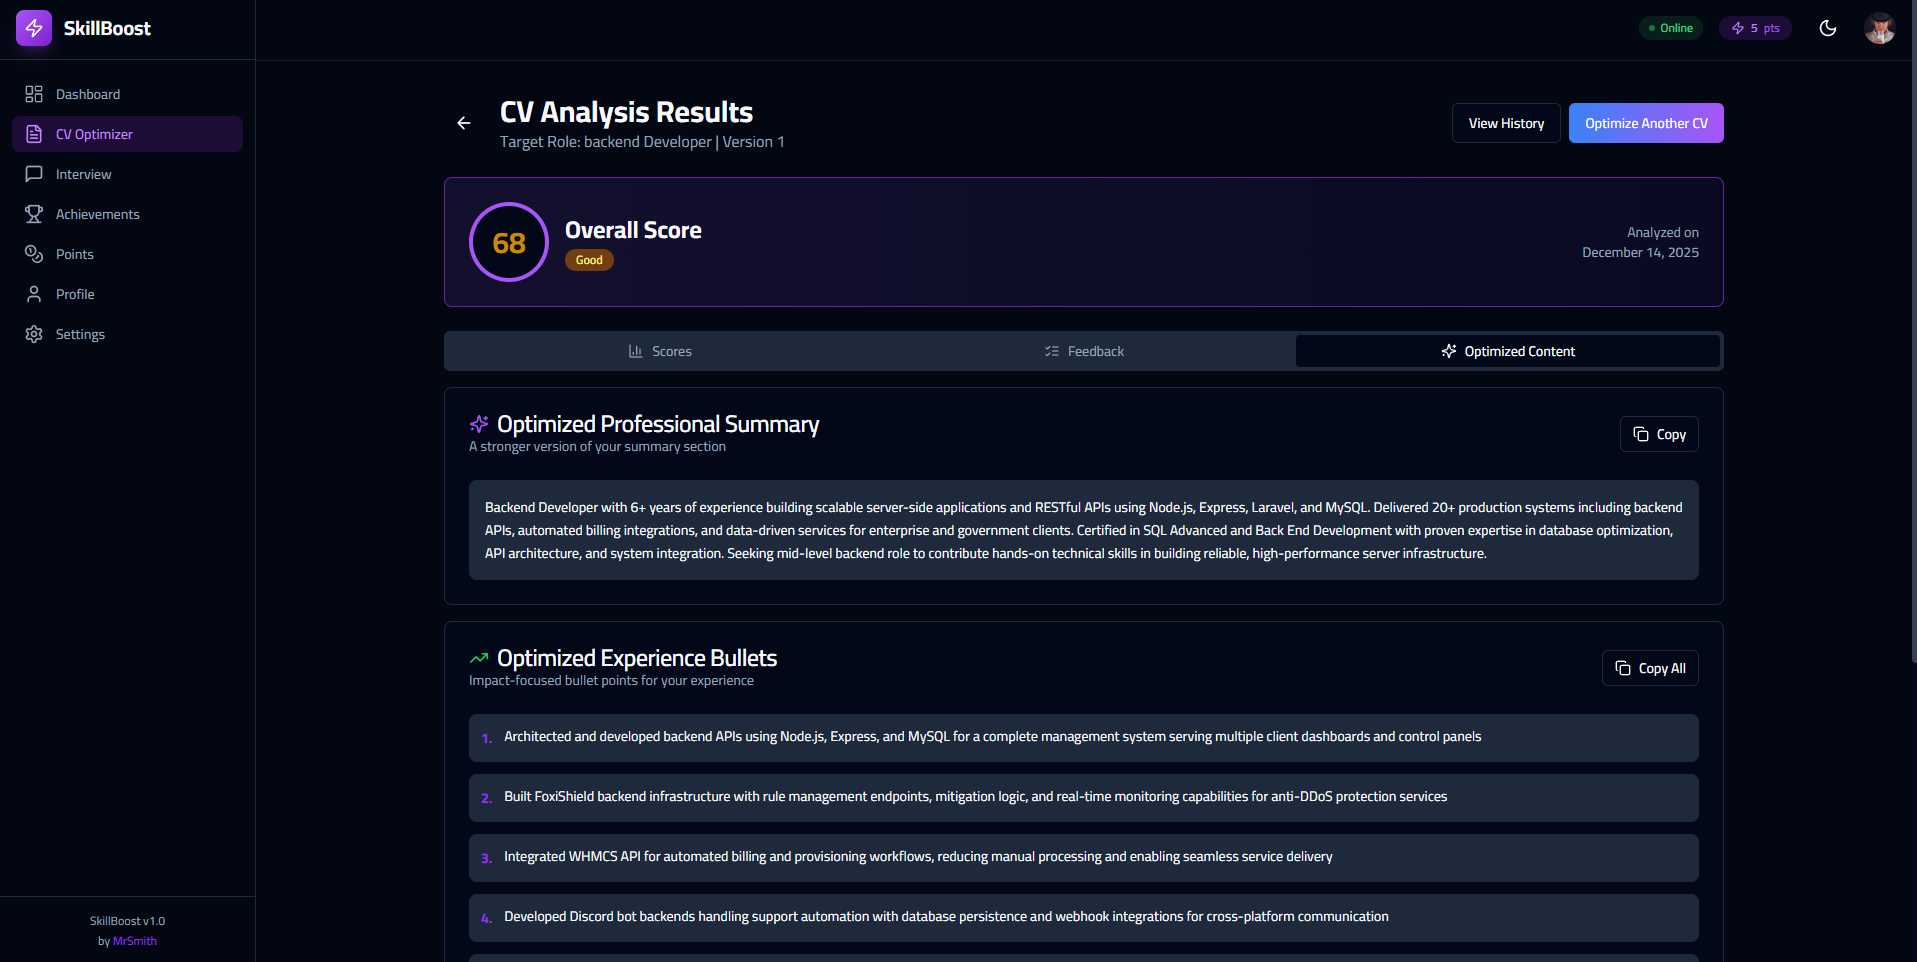The width and height of the screenshot is (1917, 962).
Task: Open the Feedback tab
Action: pyautogui.click(x=1084, y=350)
